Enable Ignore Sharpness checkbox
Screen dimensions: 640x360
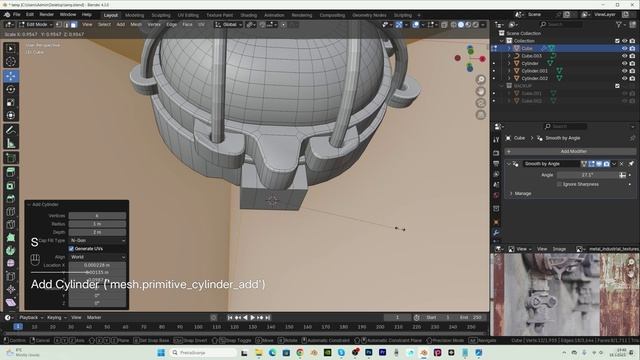pos(560,184)
